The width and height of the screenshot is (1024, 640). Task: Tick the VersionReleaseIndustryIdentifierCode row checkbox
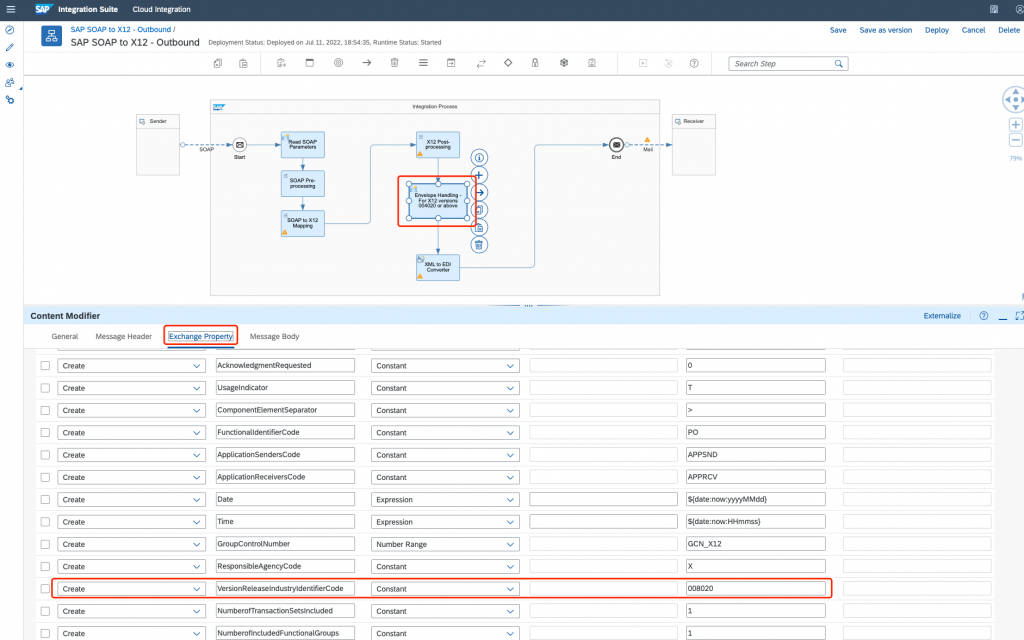[45, 588]
